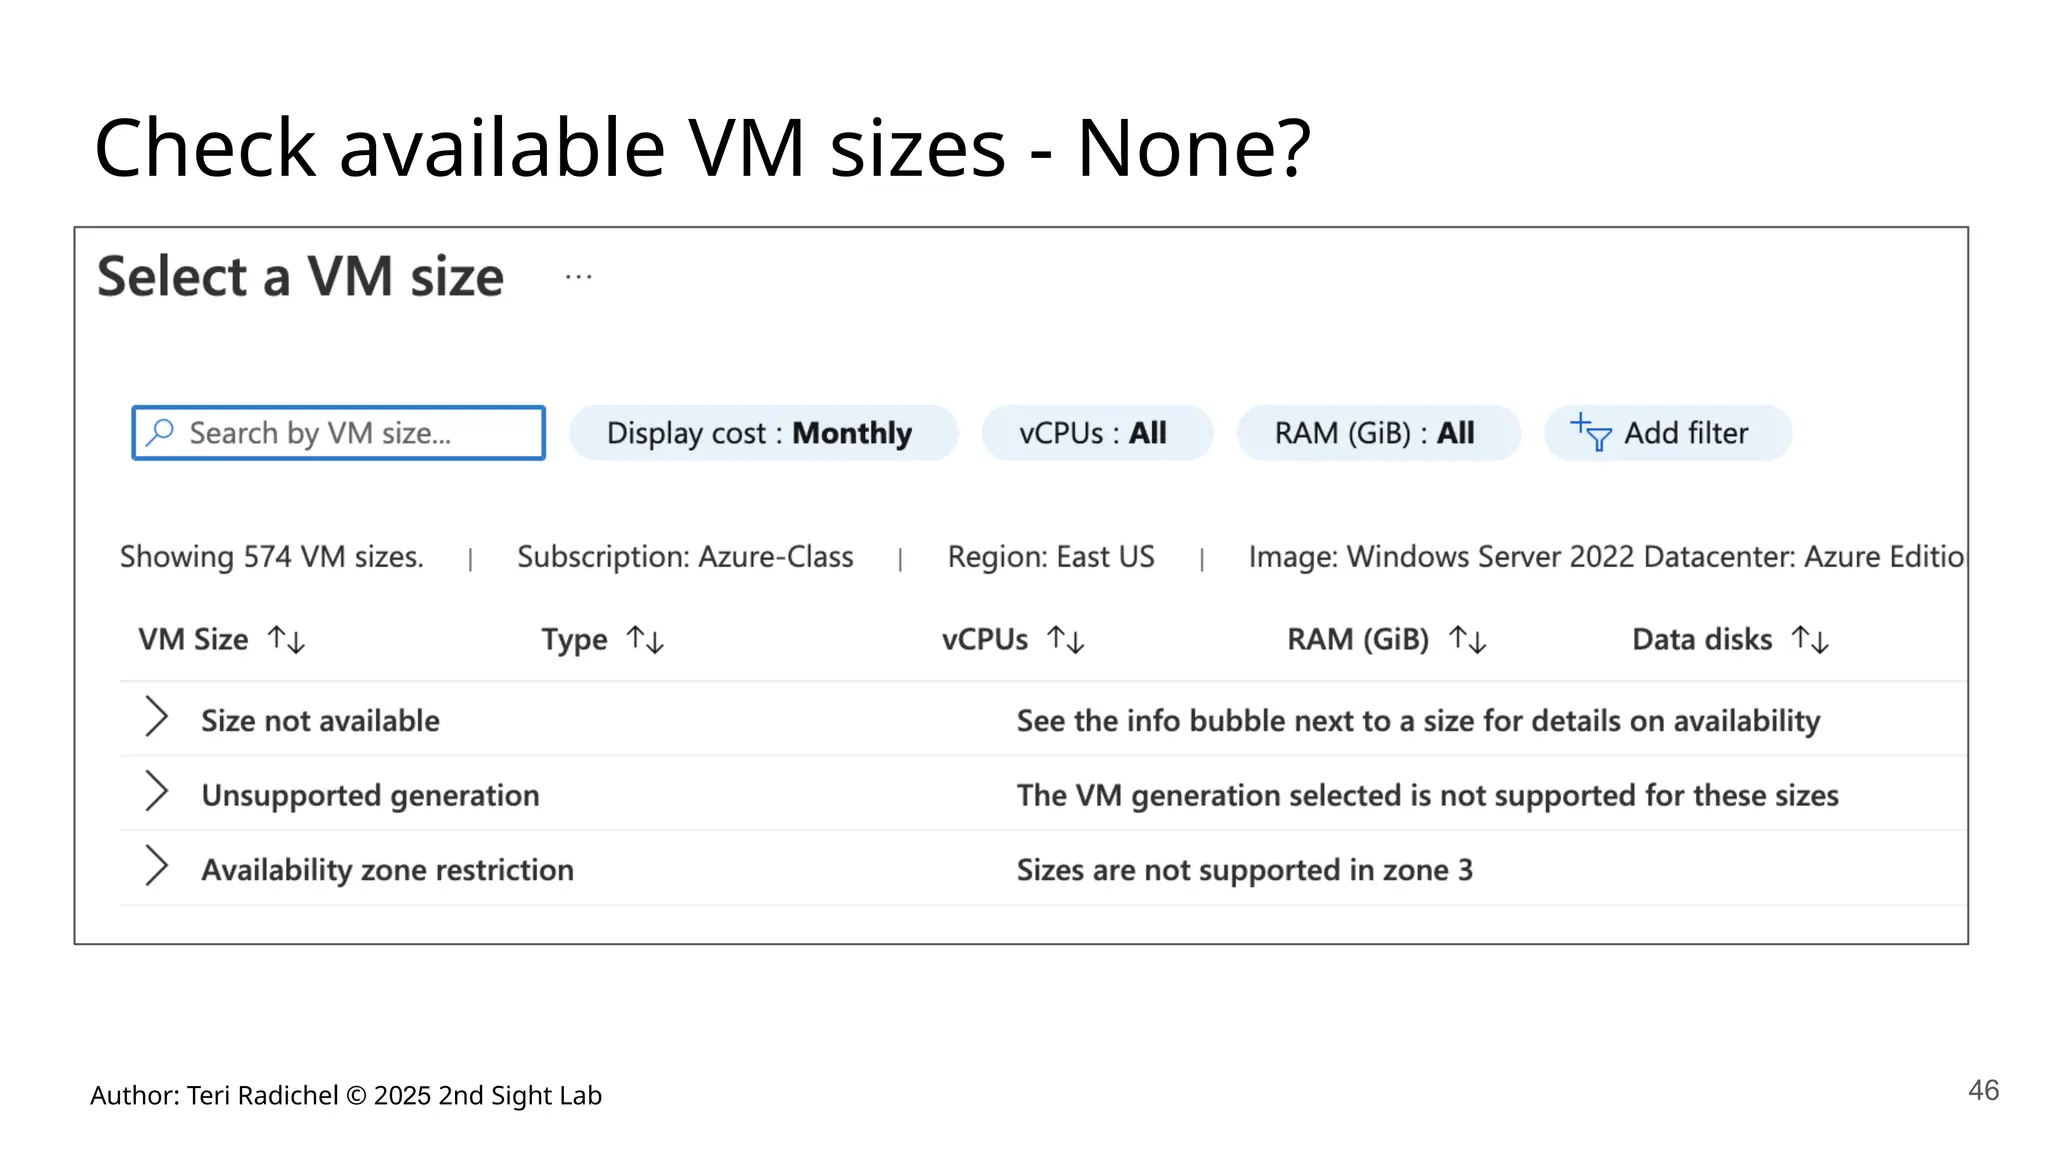Sort by RAM (GiB) arrows icon

(1467, 640)
